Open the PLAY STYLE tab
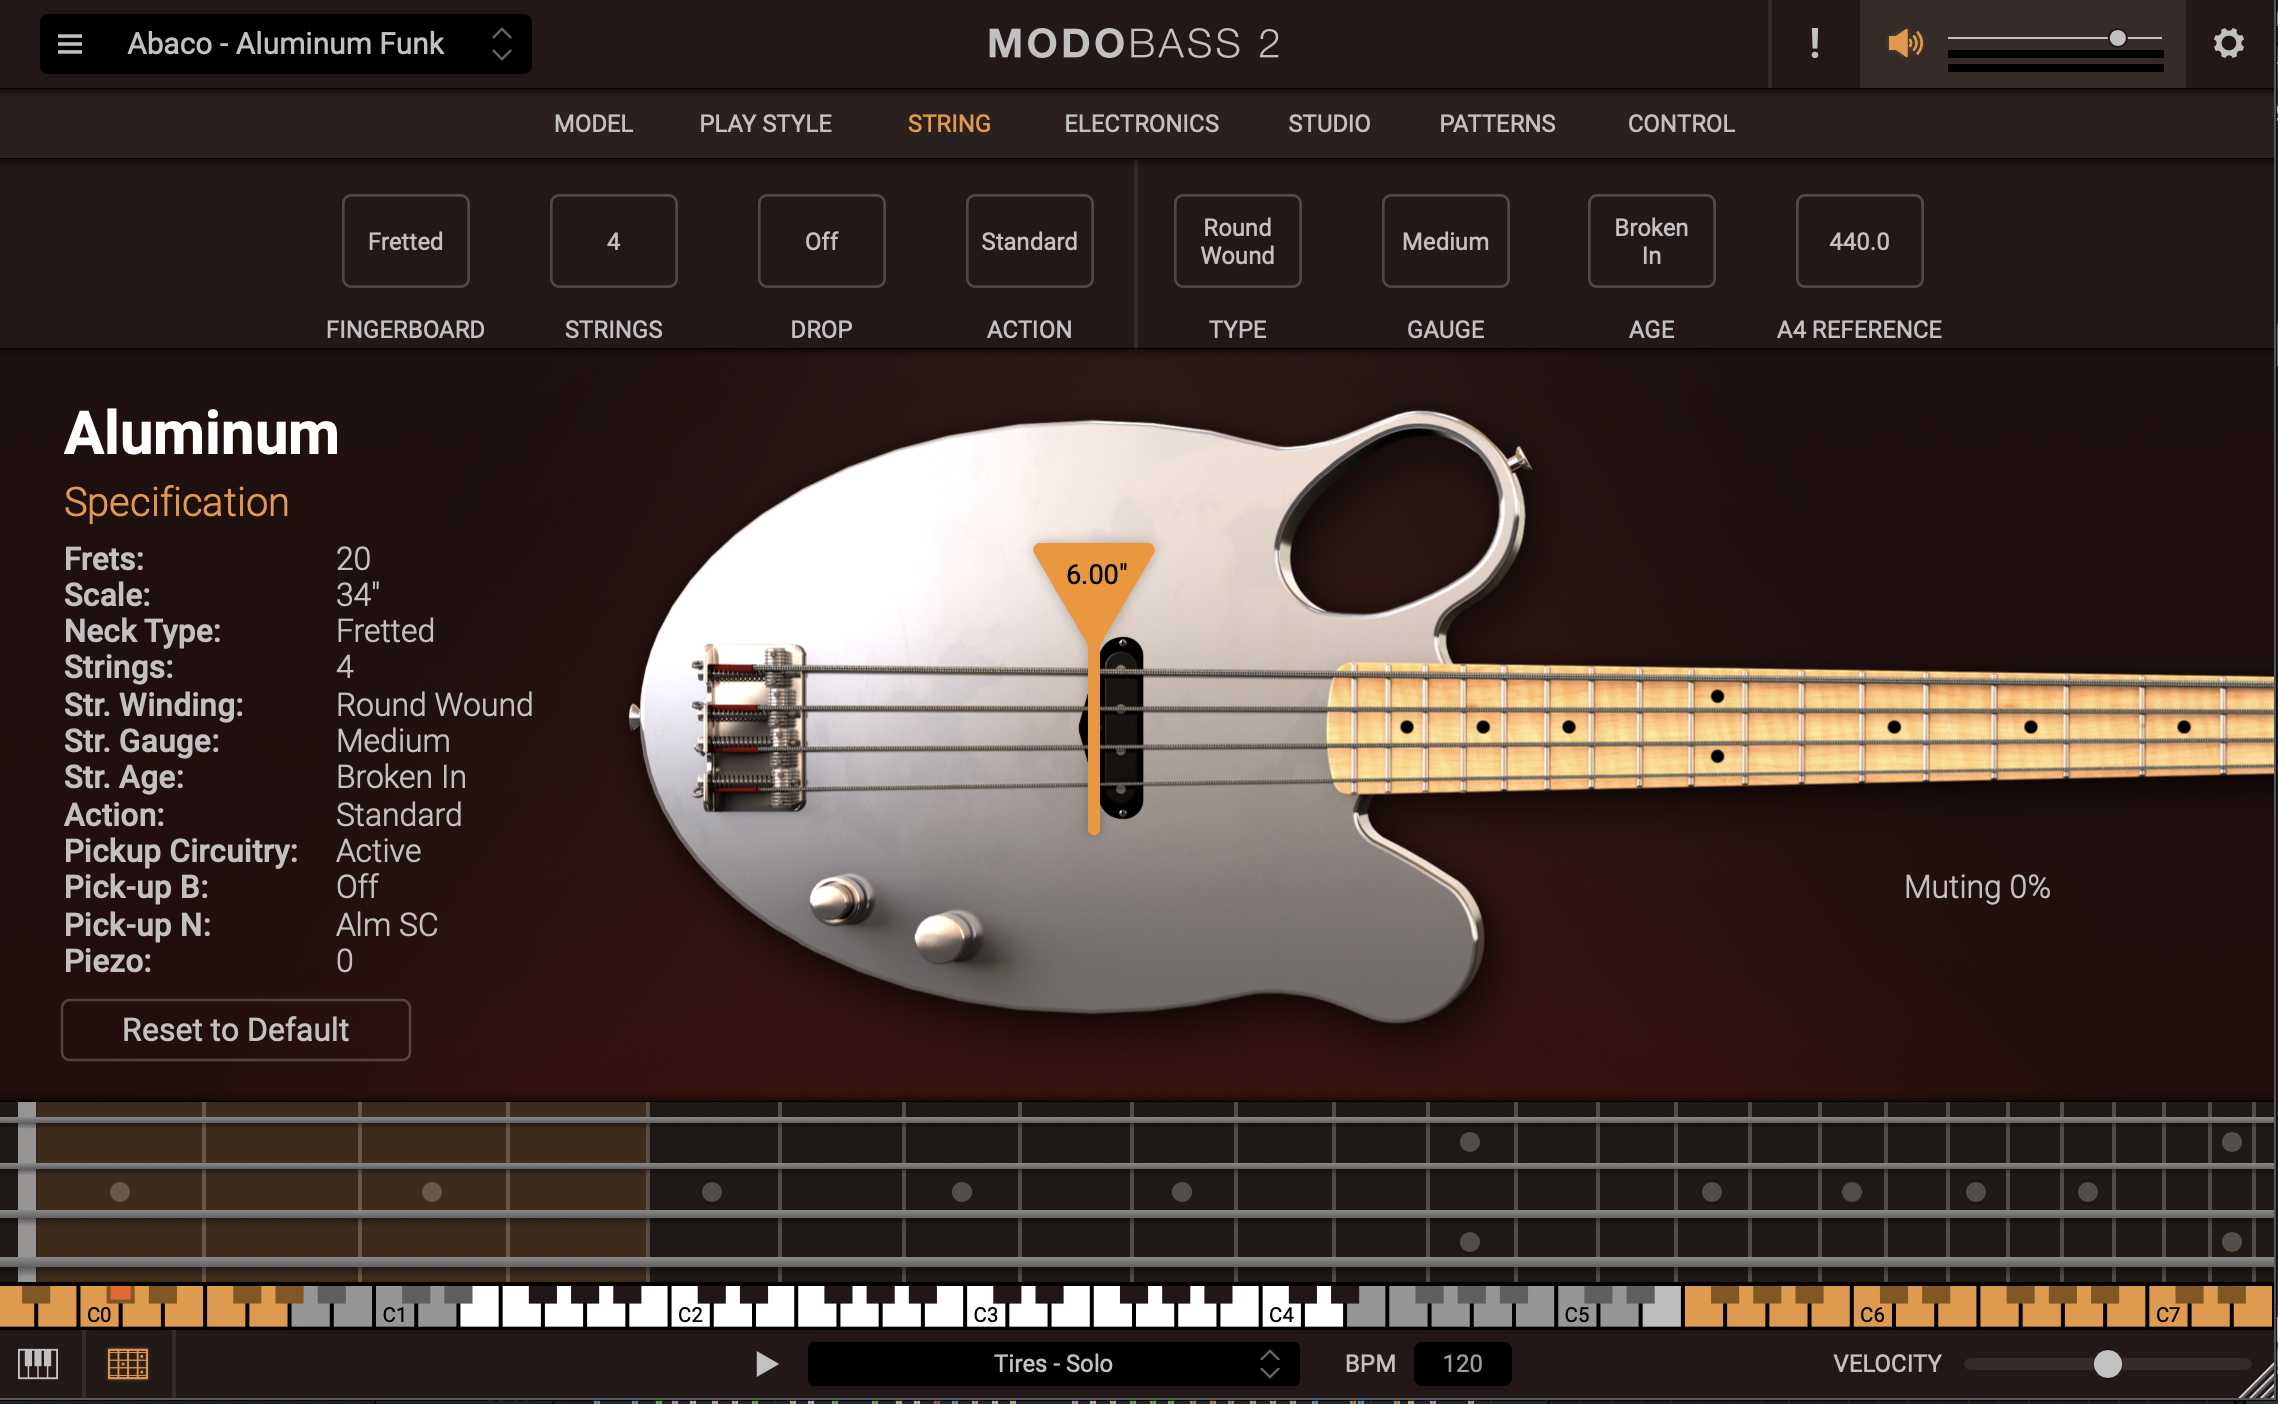The image size is (2278, 1404). [x=765, y=124]
